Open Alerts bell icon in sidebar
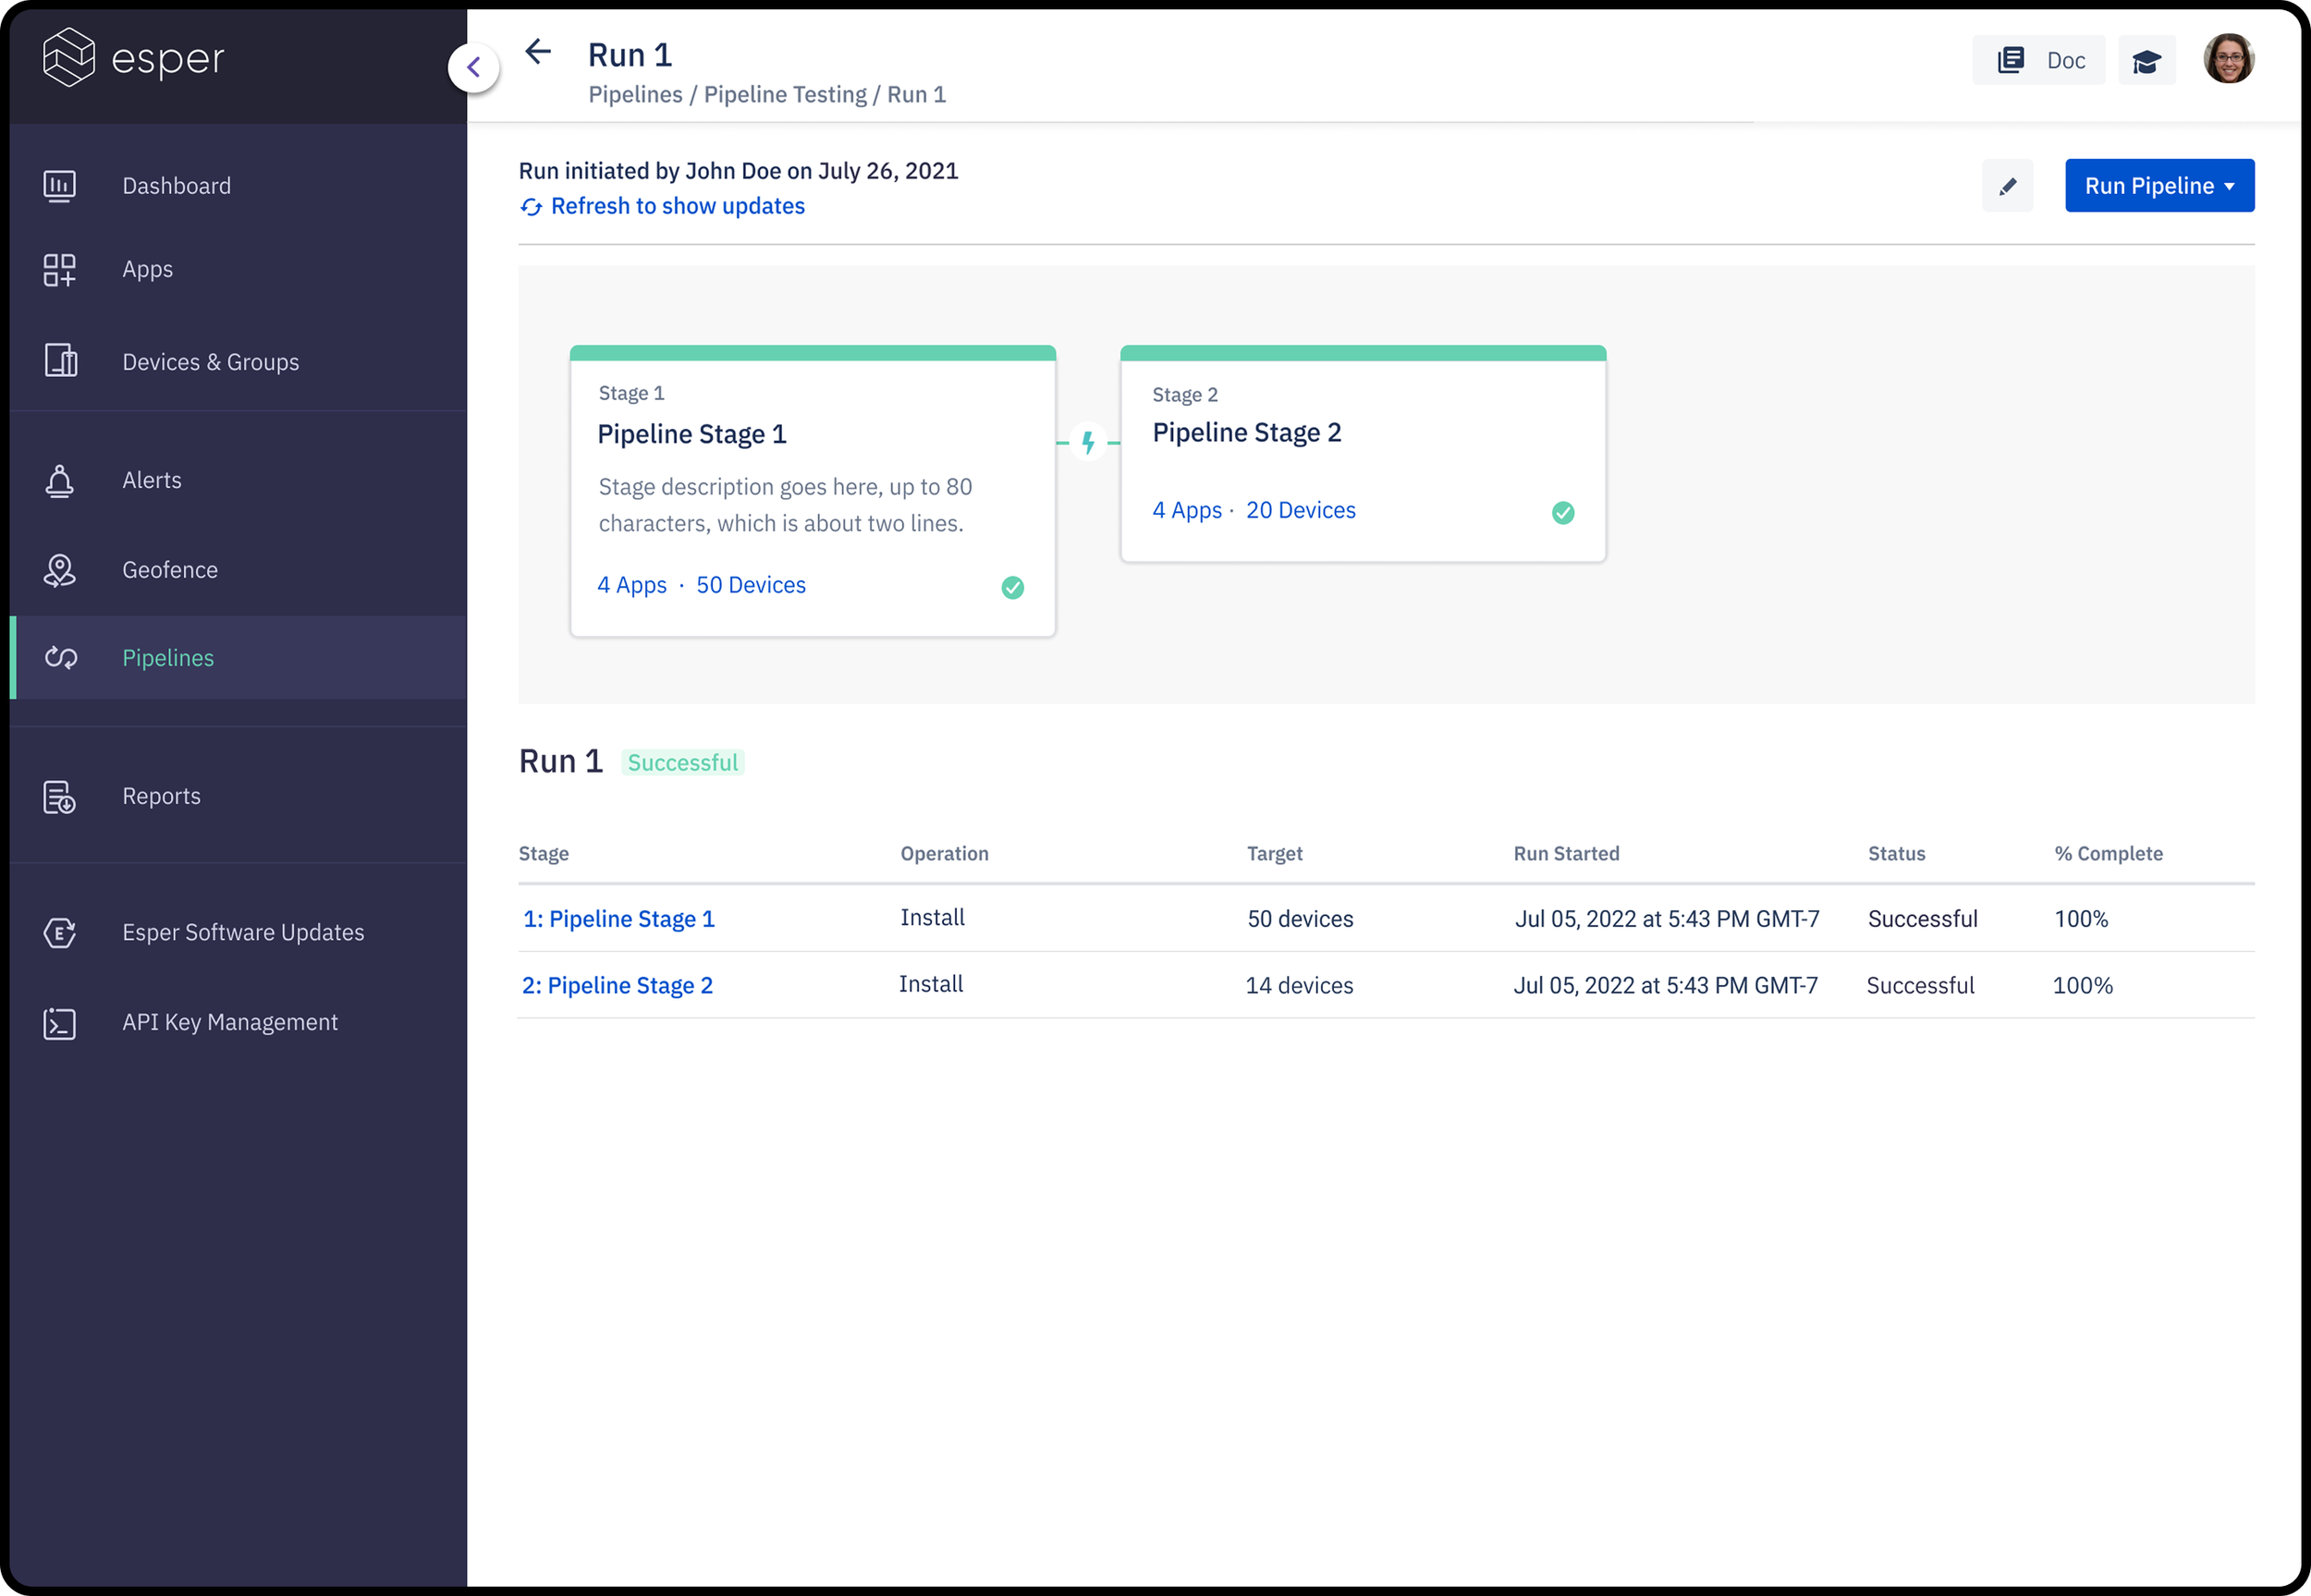The width and height of the screenshot is (2311, 1596). pos(60,481)
